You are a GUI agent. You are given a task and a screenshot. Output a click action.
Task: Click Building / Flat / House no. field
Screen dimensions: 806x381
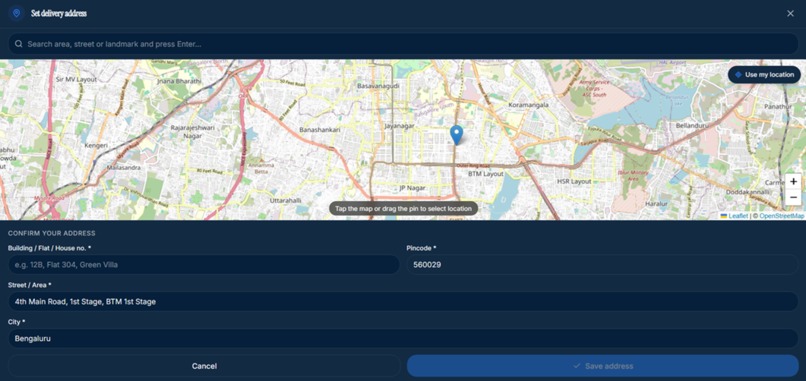pyautogui.click(x=204, y=265)
